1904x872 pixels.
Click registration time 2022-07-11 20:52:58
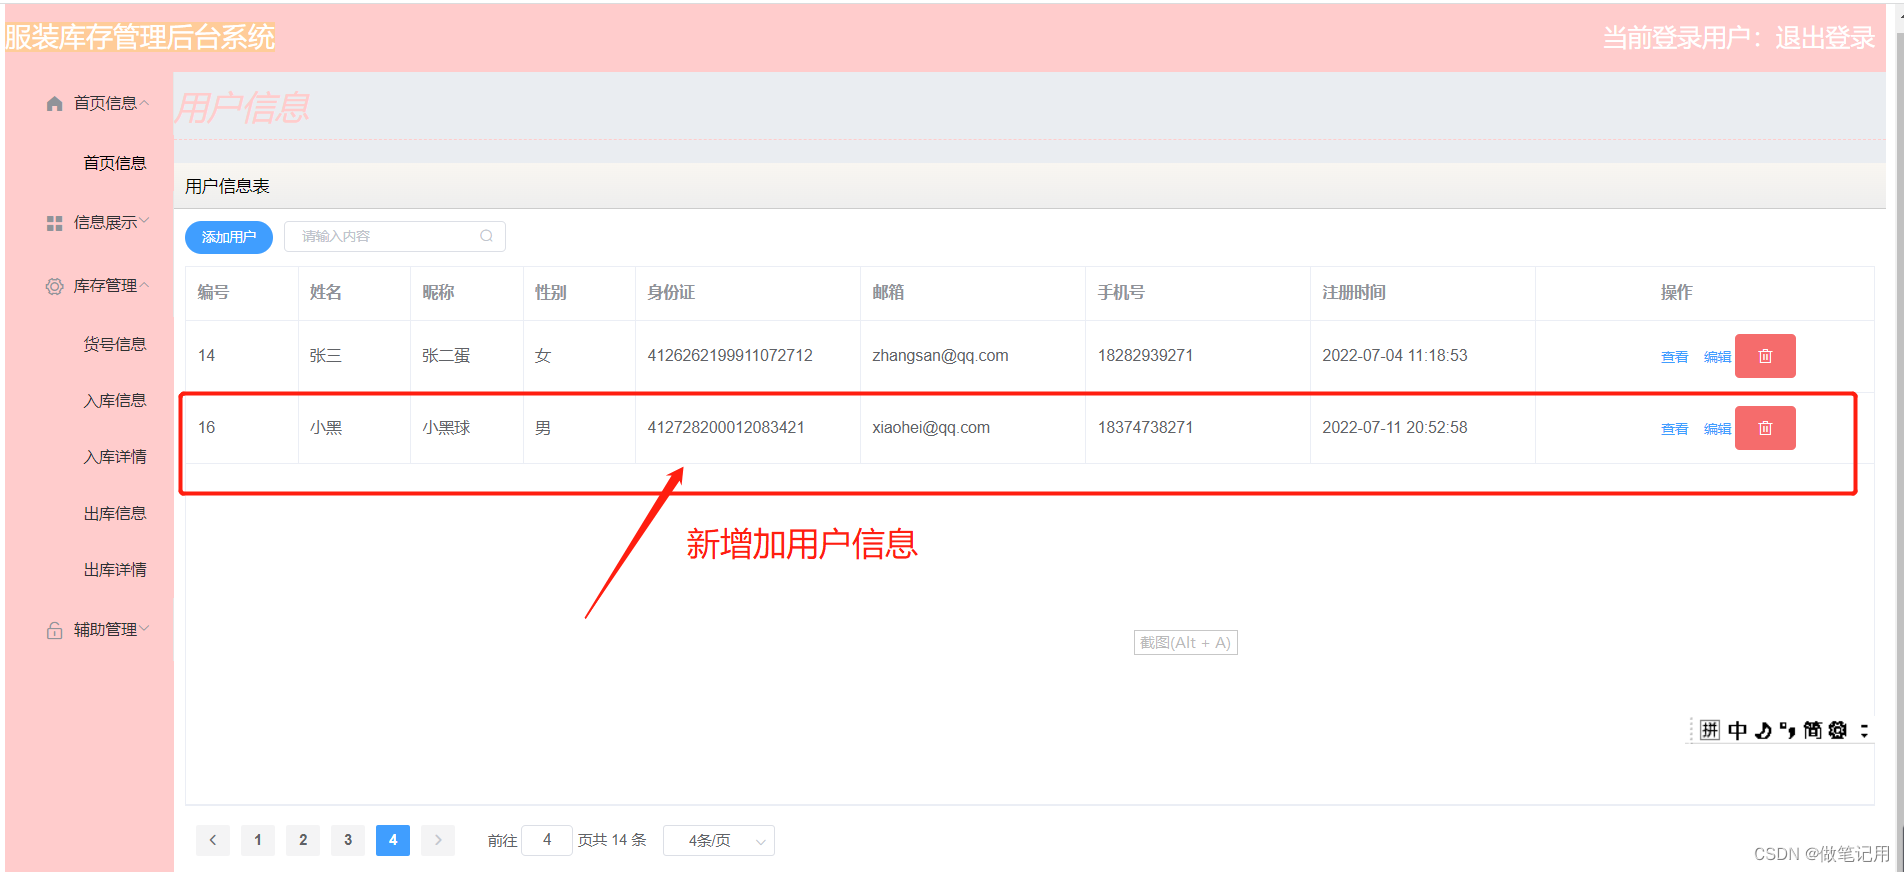(x=1395, y=427)
